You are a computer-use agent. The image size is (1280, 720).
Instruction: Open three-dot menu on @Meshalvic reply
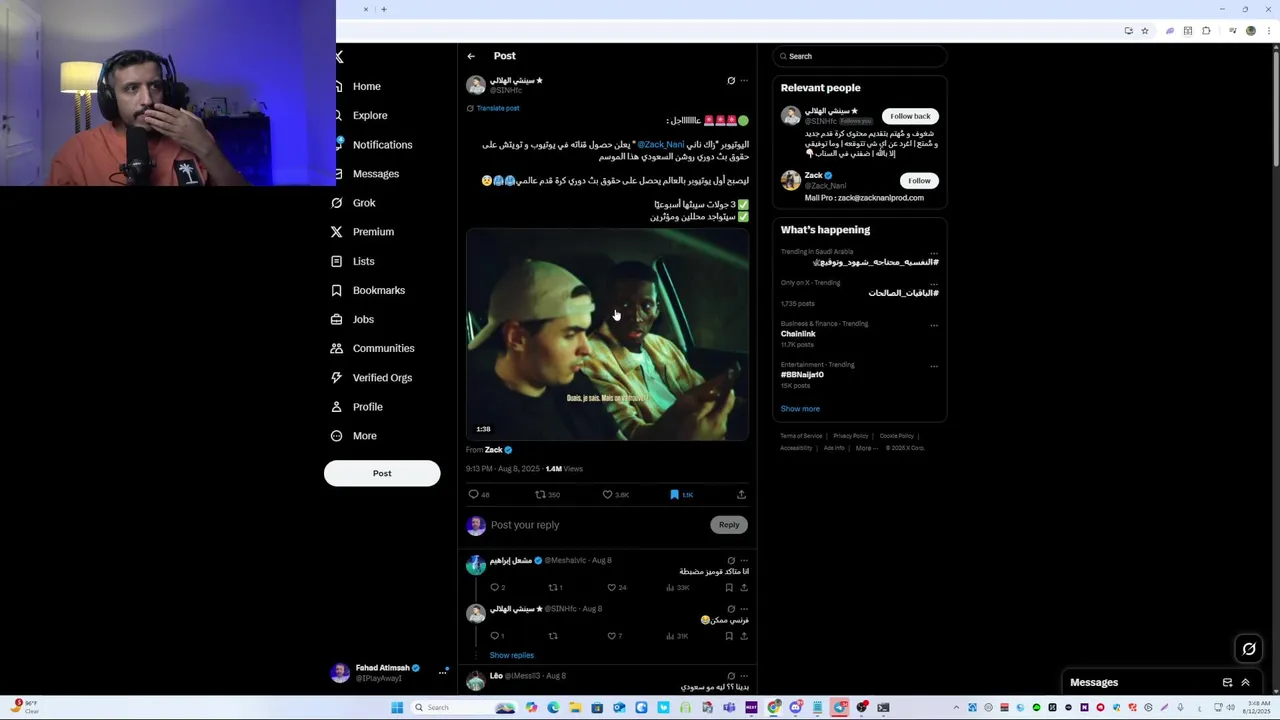tap(743, 561)
